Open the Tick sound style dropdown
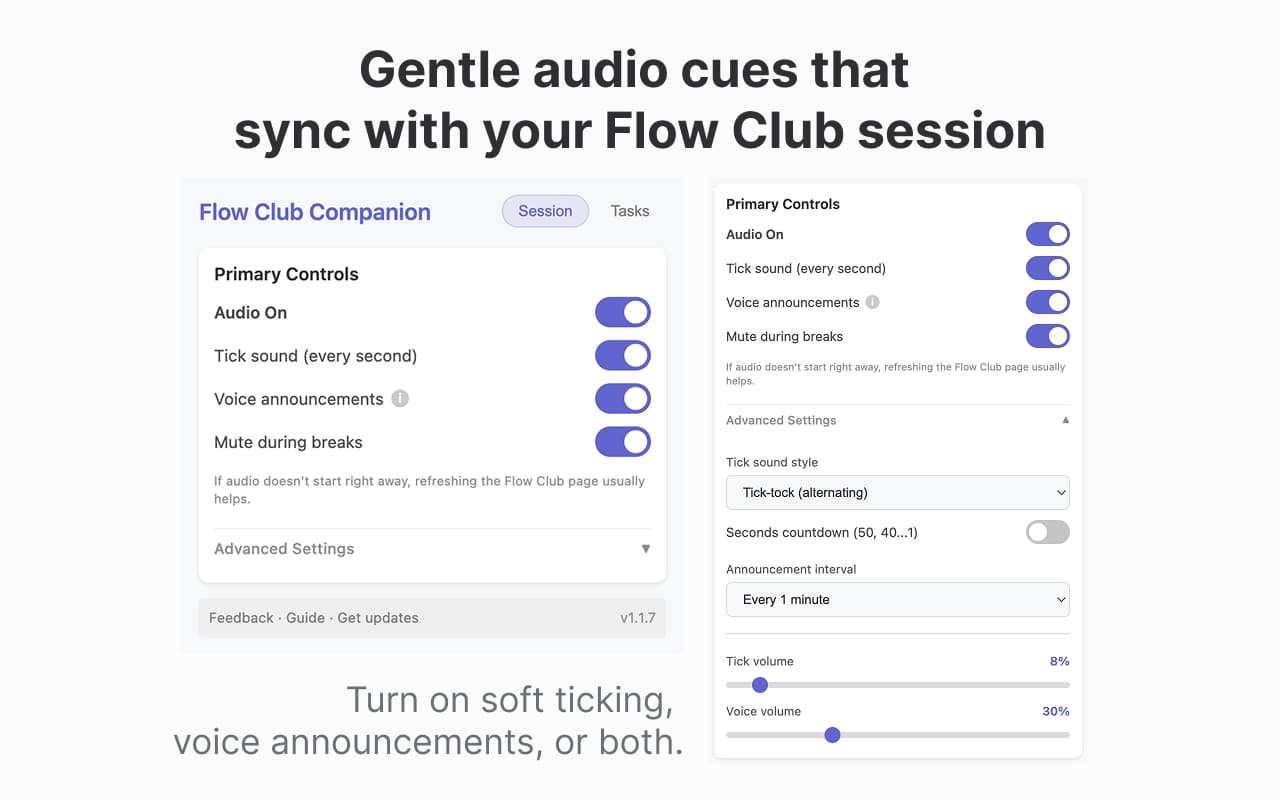Viewport: 1280px width, 800px height. [x=897, y=492]
